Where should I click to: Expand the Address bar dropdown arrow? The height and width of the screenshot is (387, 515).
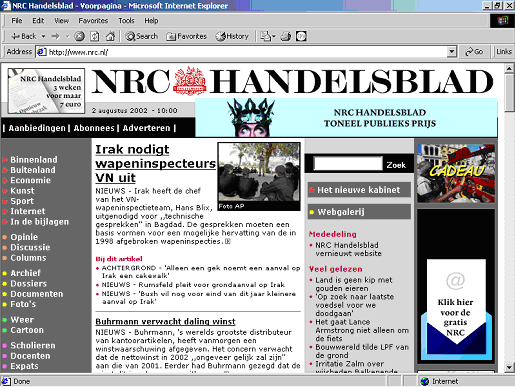pyautogui.click(x=451, y=52)
